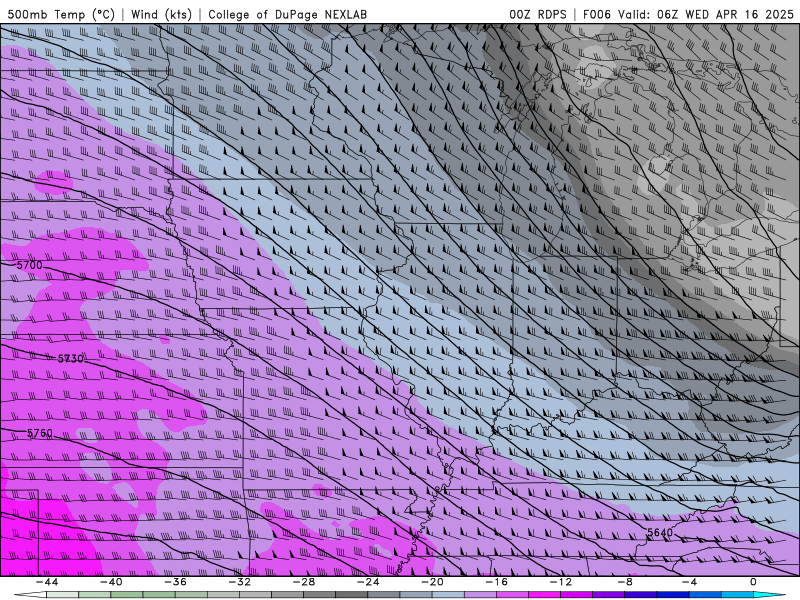The height and width of the screenshot is (600, 800).
Task: Click the -16 colorbar tick label
Action: click(496, 582)
